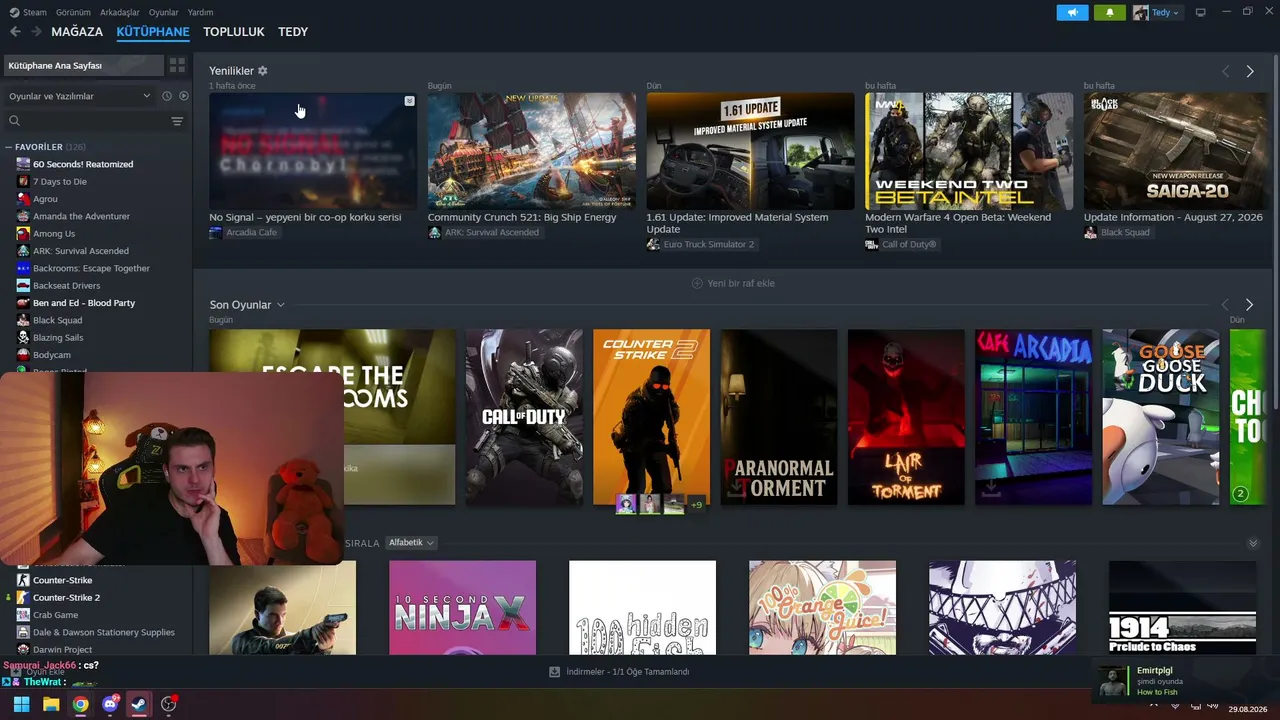
Task: Select the KÜTÜPHANE tab
Action: pyautogui.click(x=153, y=32)
